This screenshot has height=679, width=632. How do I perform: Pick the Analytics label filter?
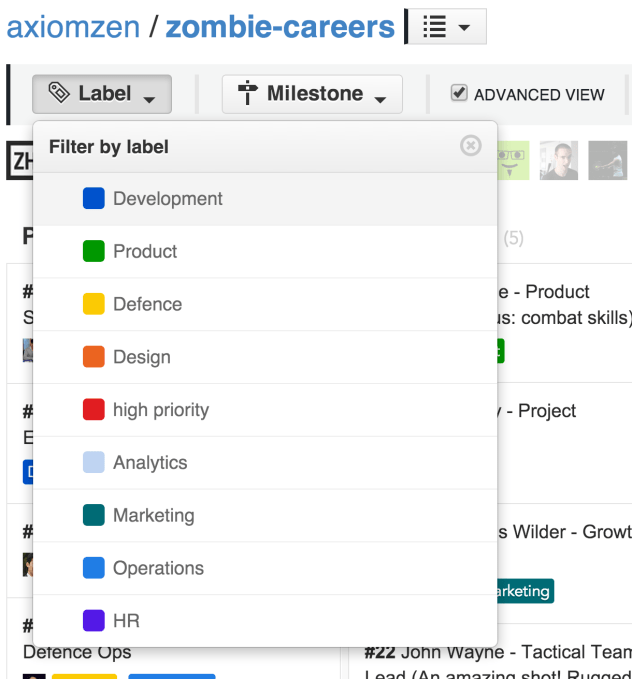click(x=150, y=463)
